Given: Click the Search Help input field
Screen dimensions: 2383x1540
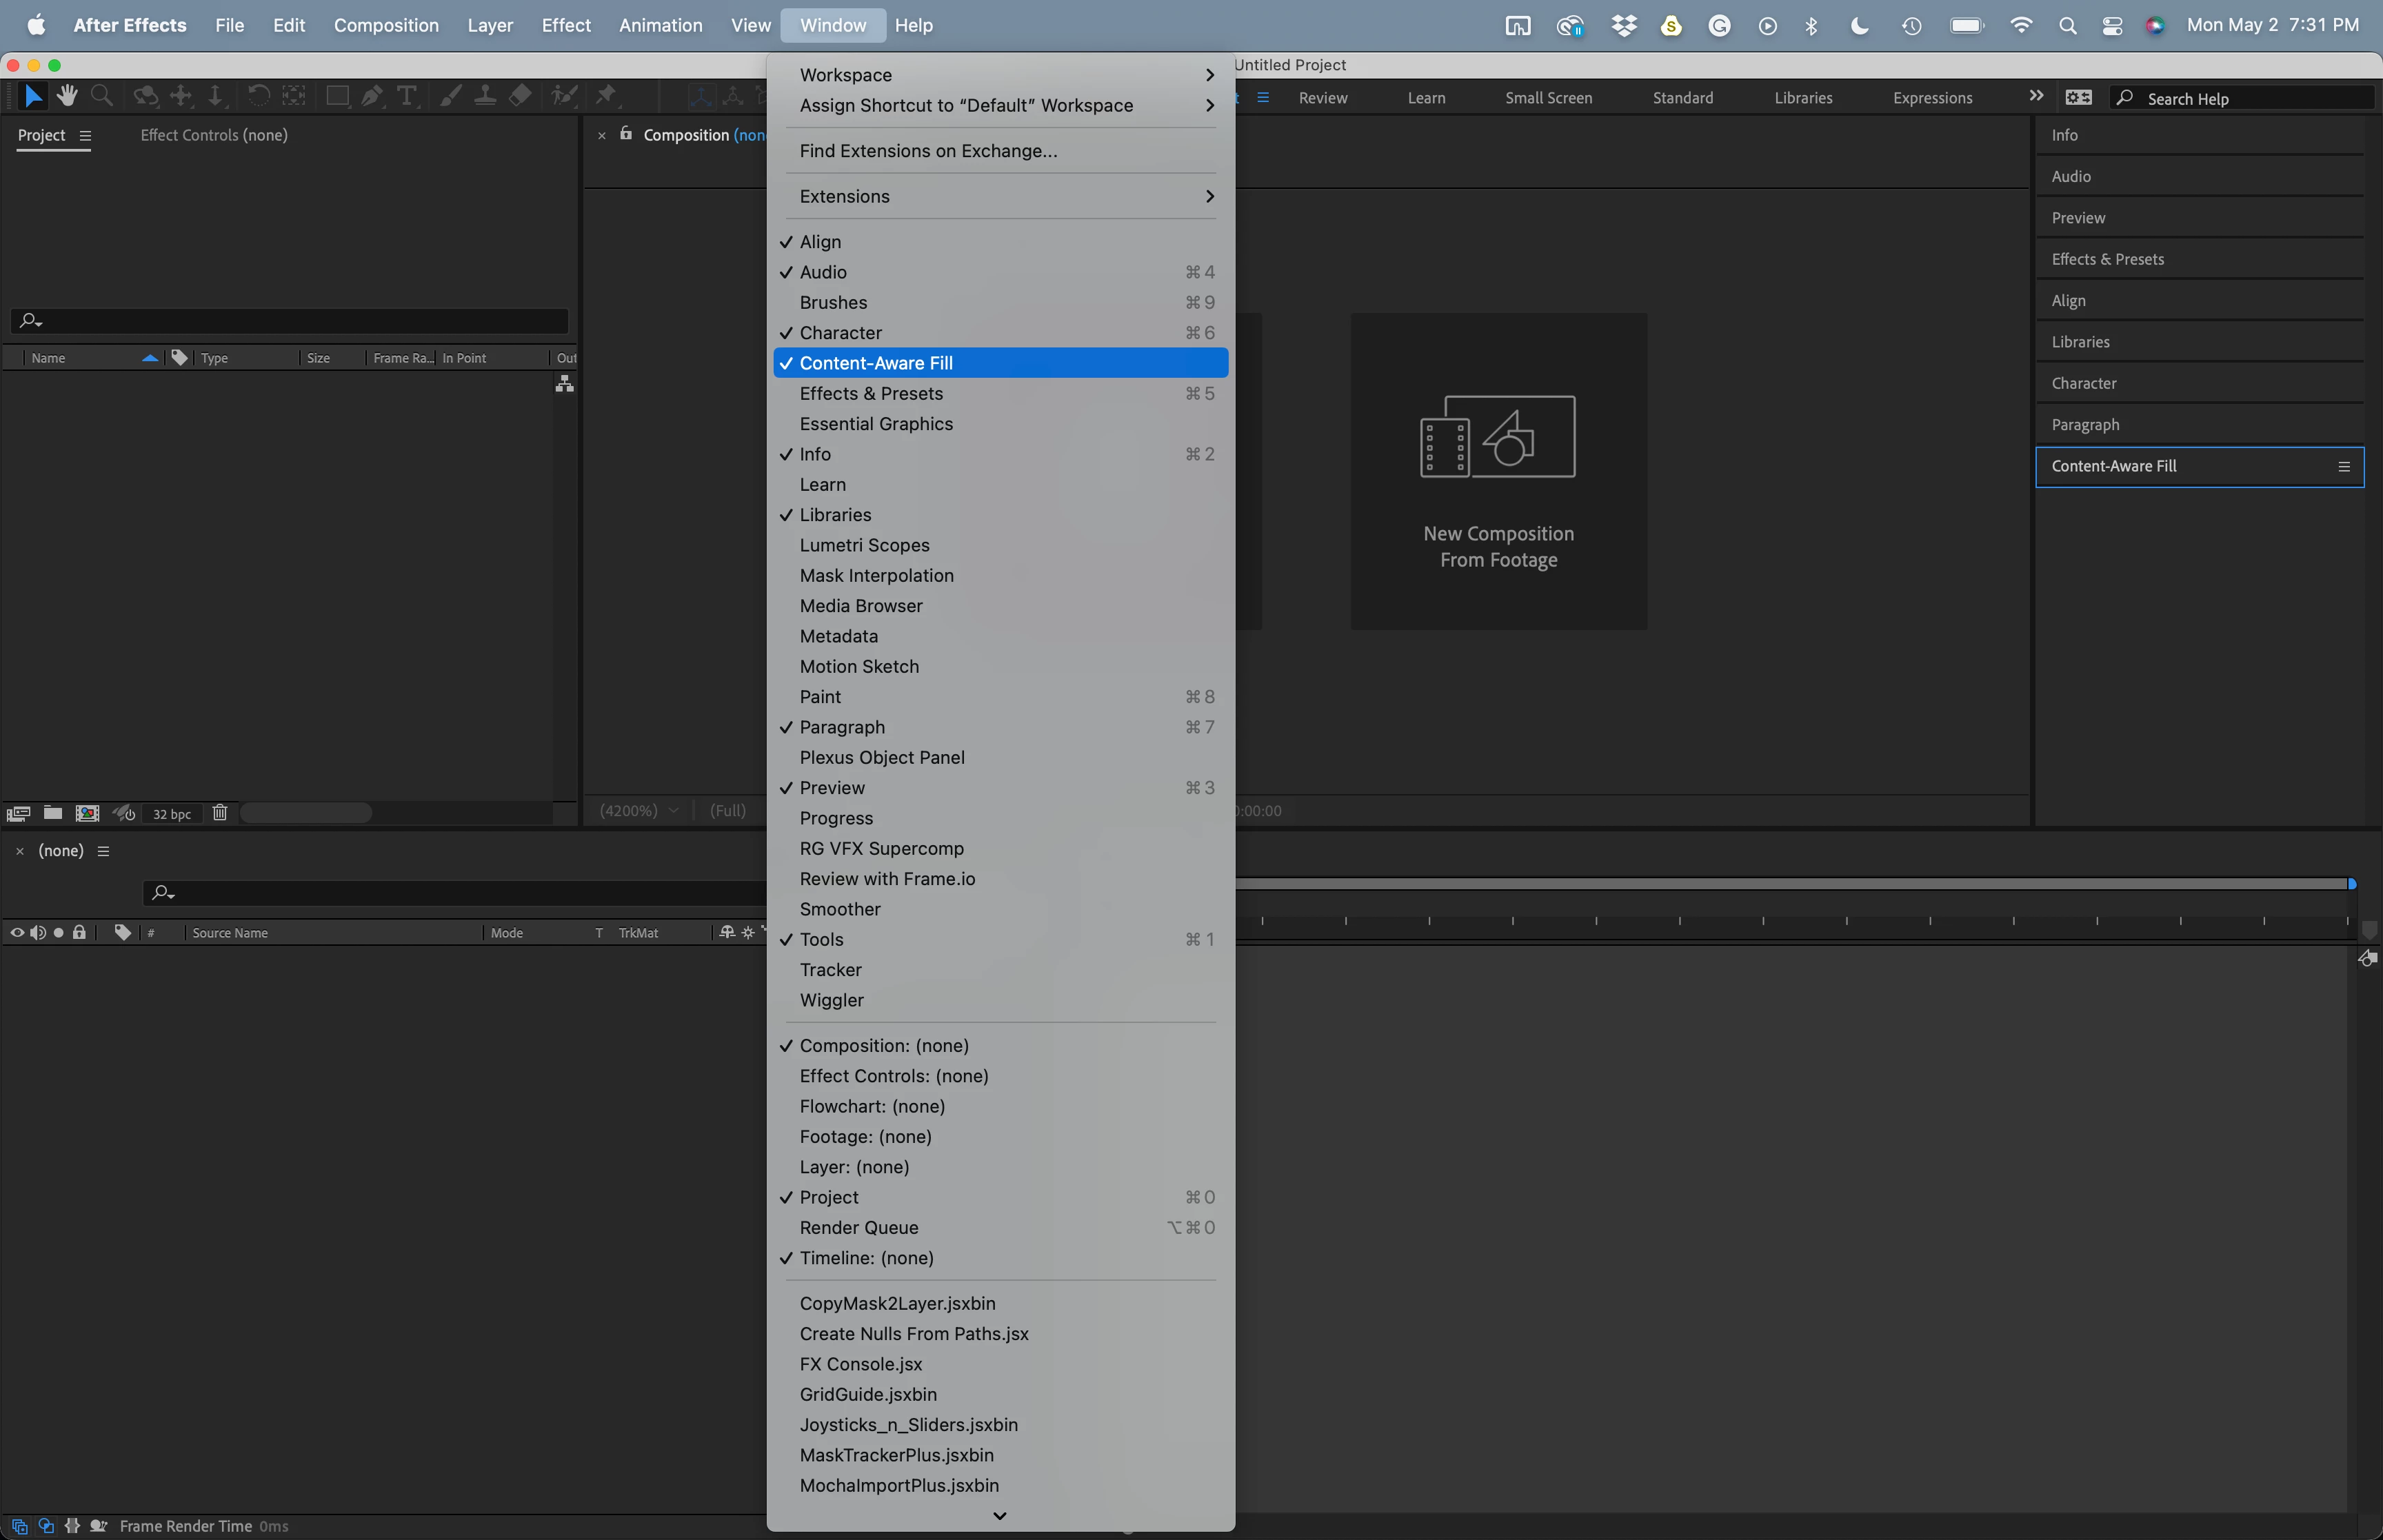Looking at the screenshot, I should [2250, 98].
